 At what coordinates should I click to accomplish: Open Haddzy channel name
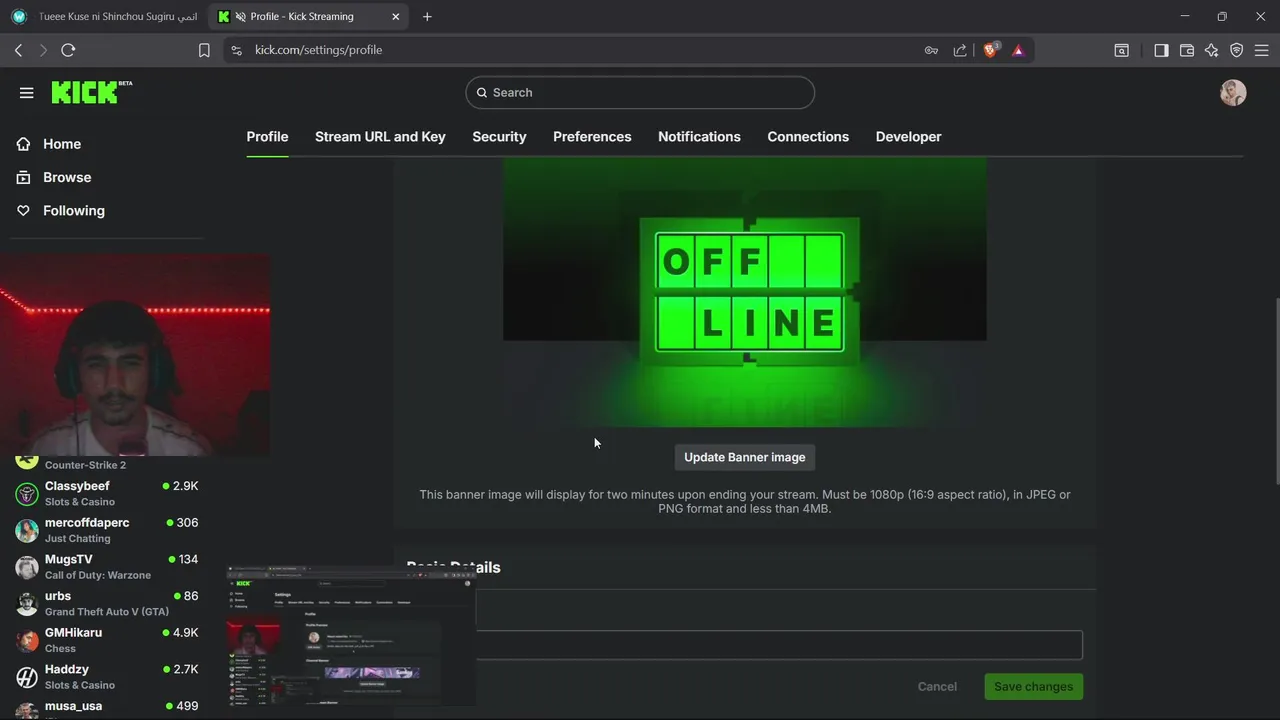point(67,670)
